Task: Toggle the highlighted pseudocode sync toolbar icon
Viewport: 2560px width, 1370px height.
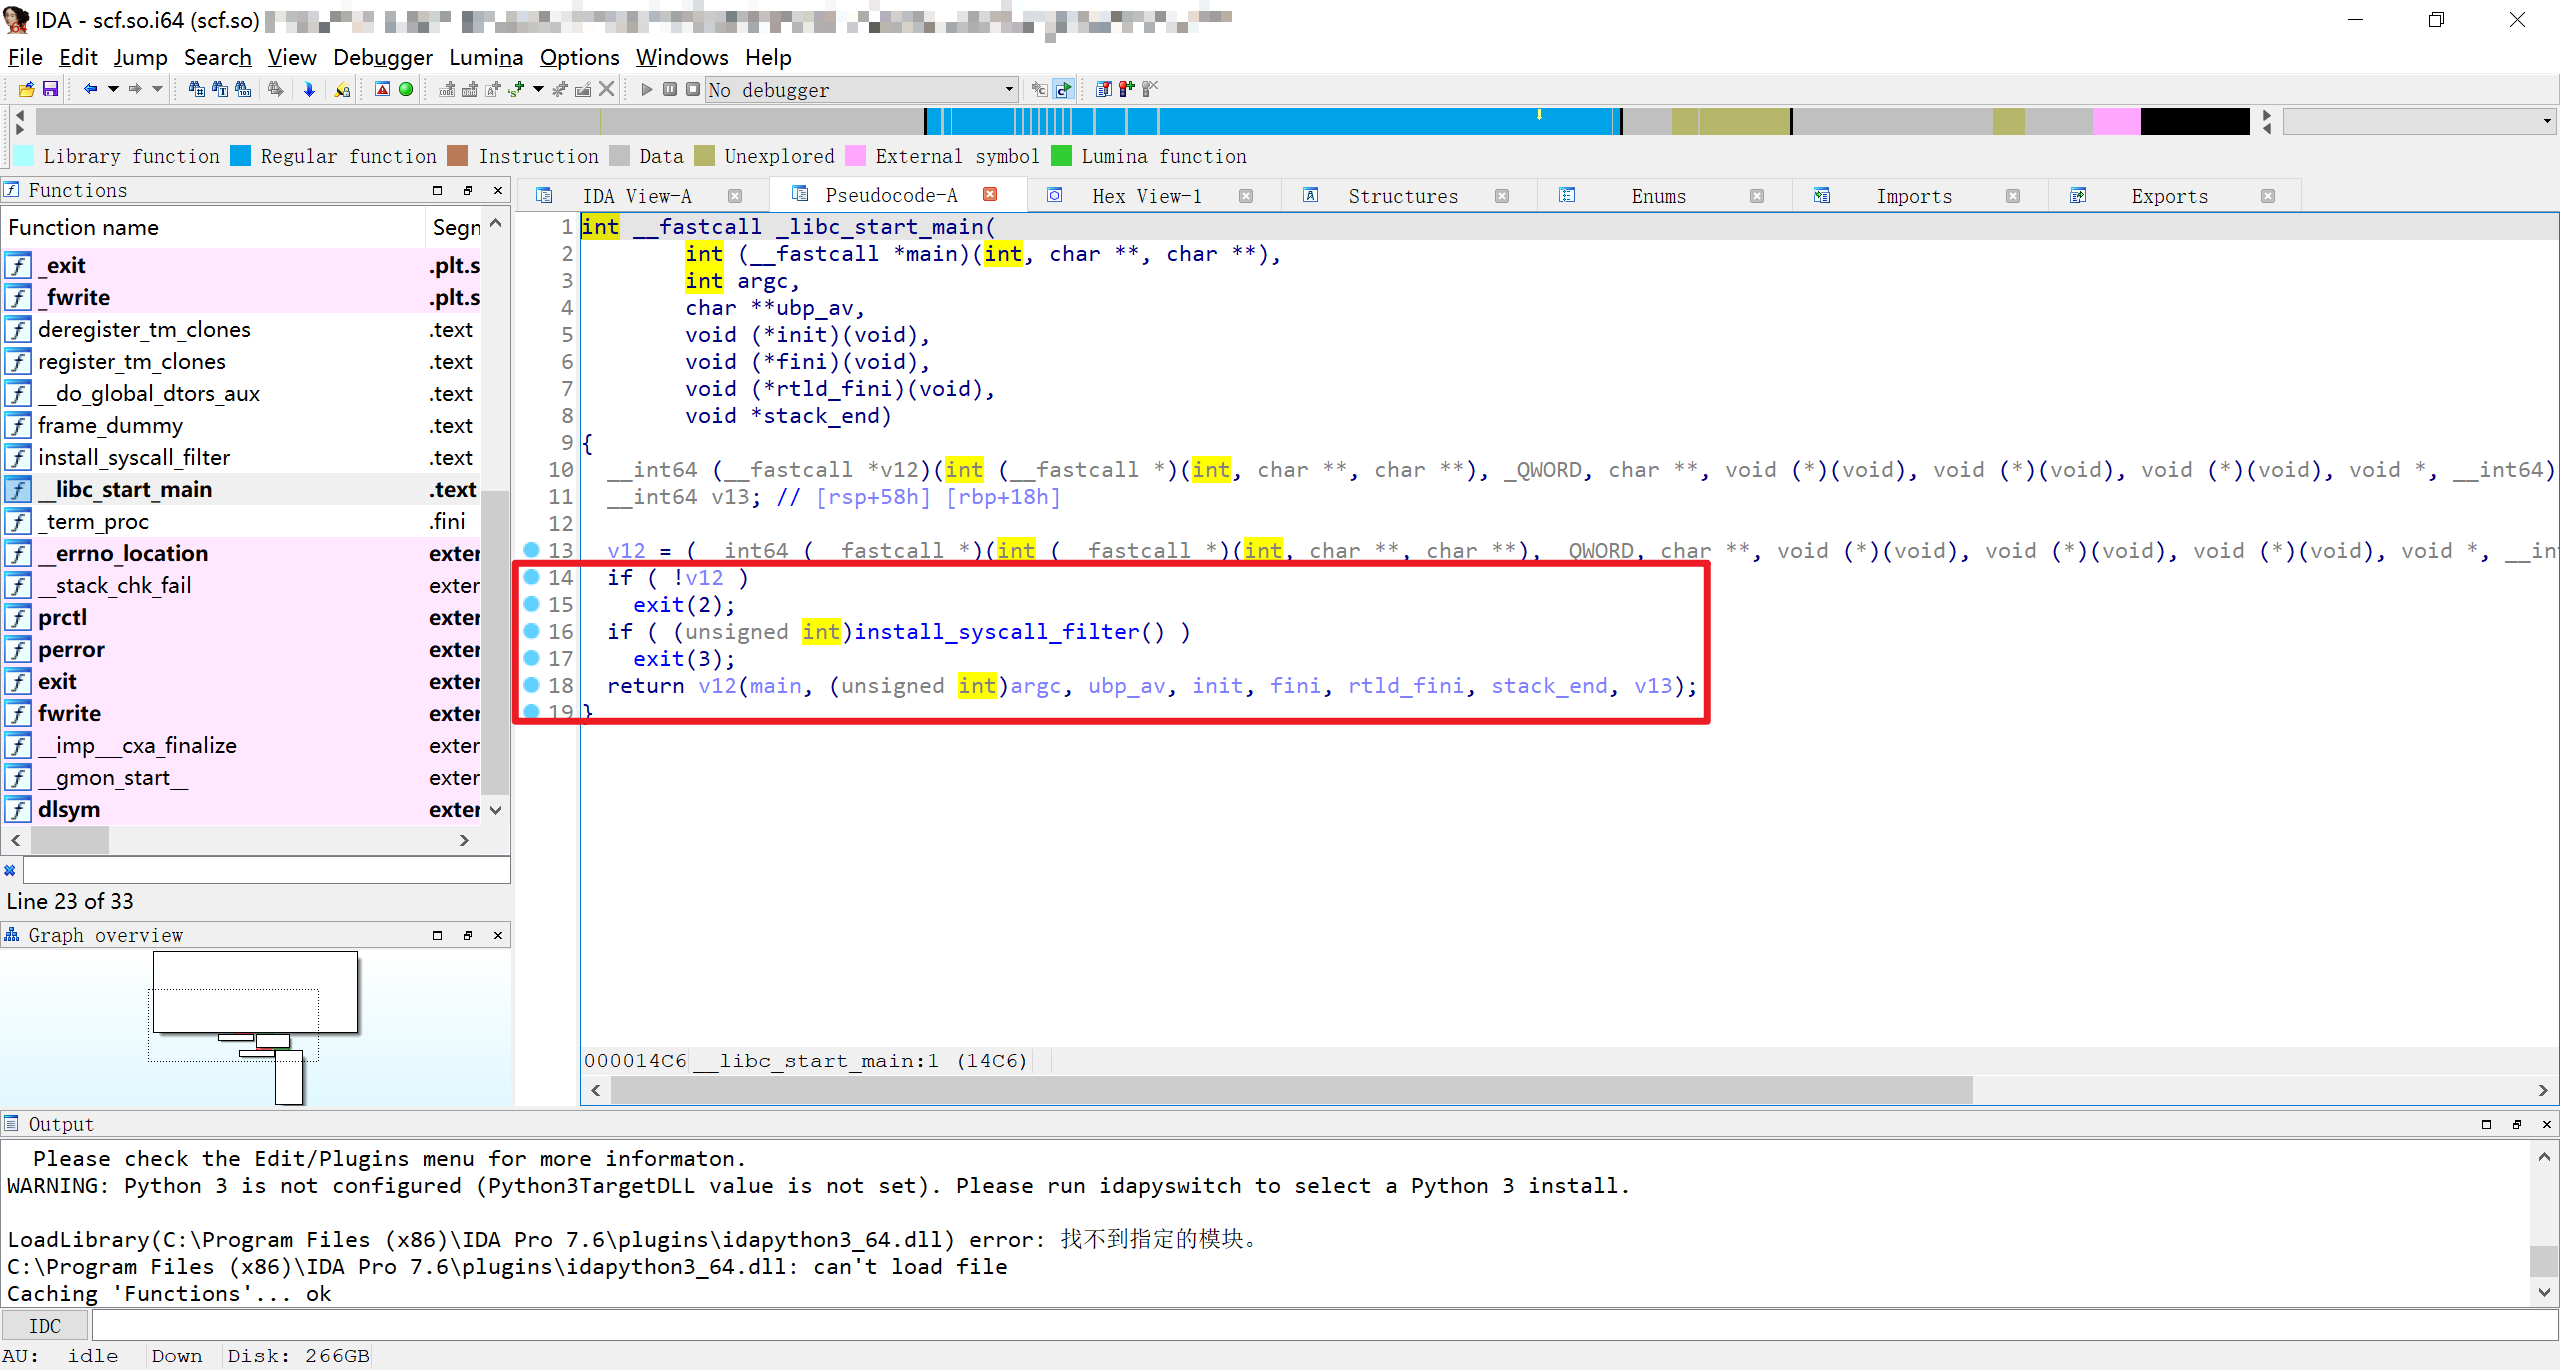Action: [1064, 89]
